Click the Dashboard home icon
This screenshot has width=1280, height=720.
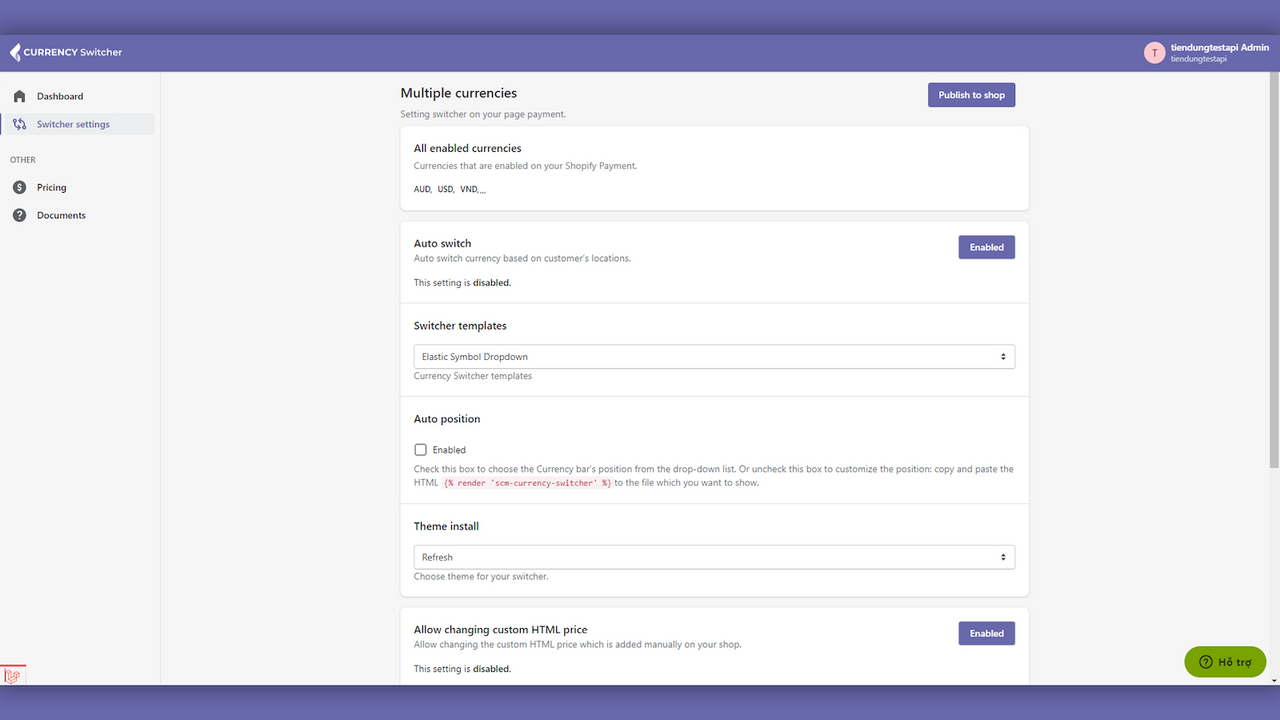point(20,96)
